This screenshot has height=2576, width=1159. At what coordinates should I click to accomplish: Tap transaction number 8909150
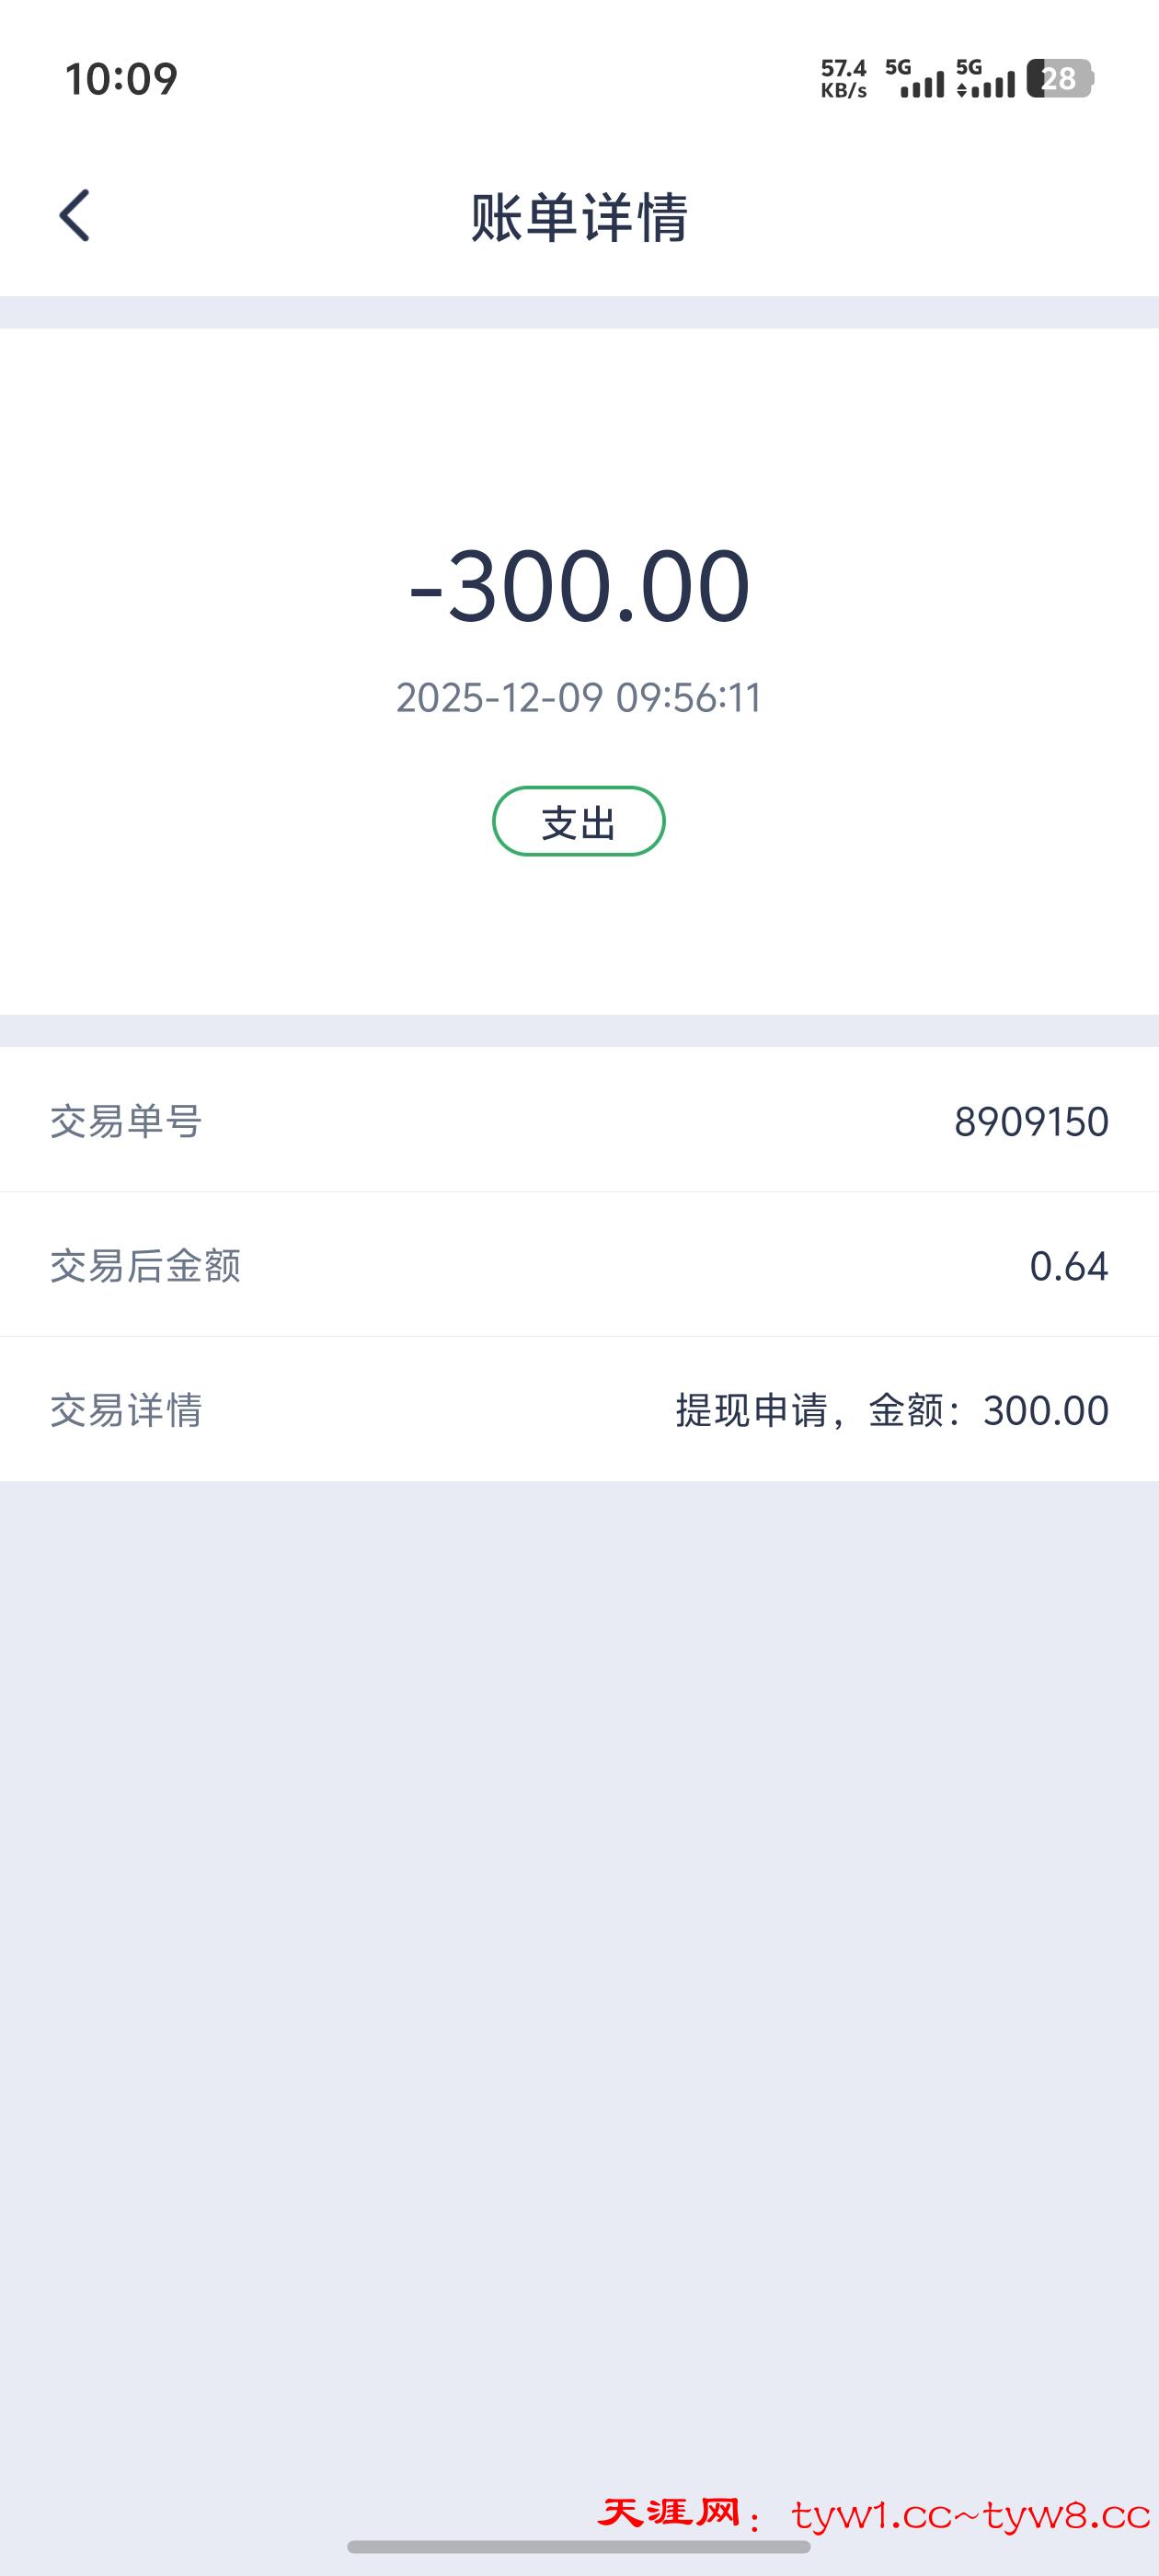tap(1031, 1121)
